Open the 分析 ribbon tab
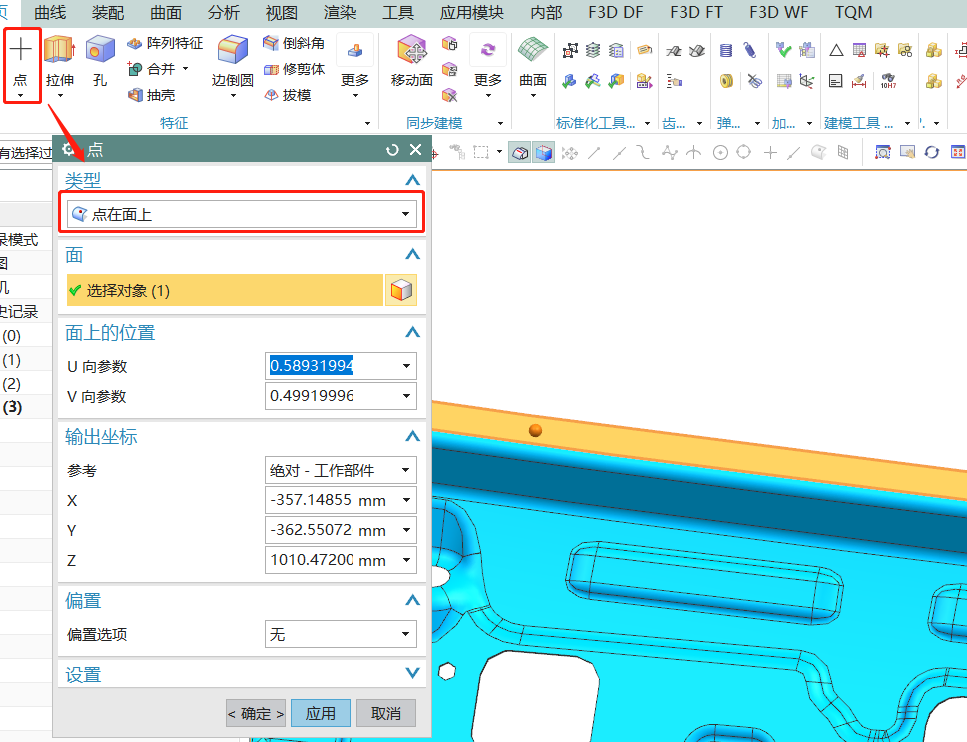The width and height of the screenshot is (967, 742). click(x=223, y=12)
